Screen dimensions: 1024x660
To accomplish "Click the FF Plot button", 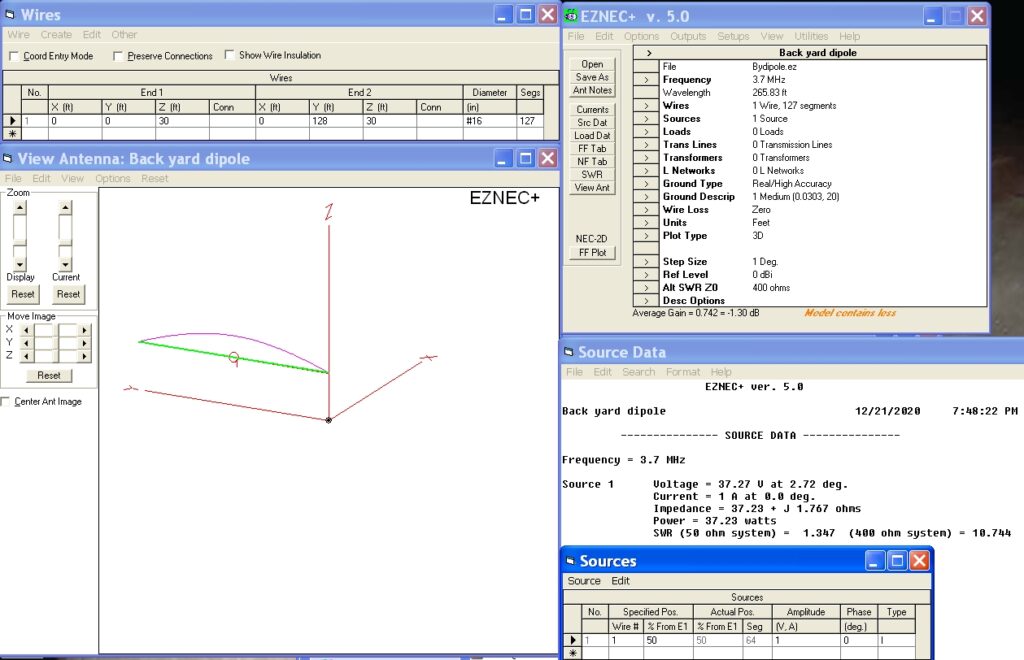I will click(x=592, y=253).
